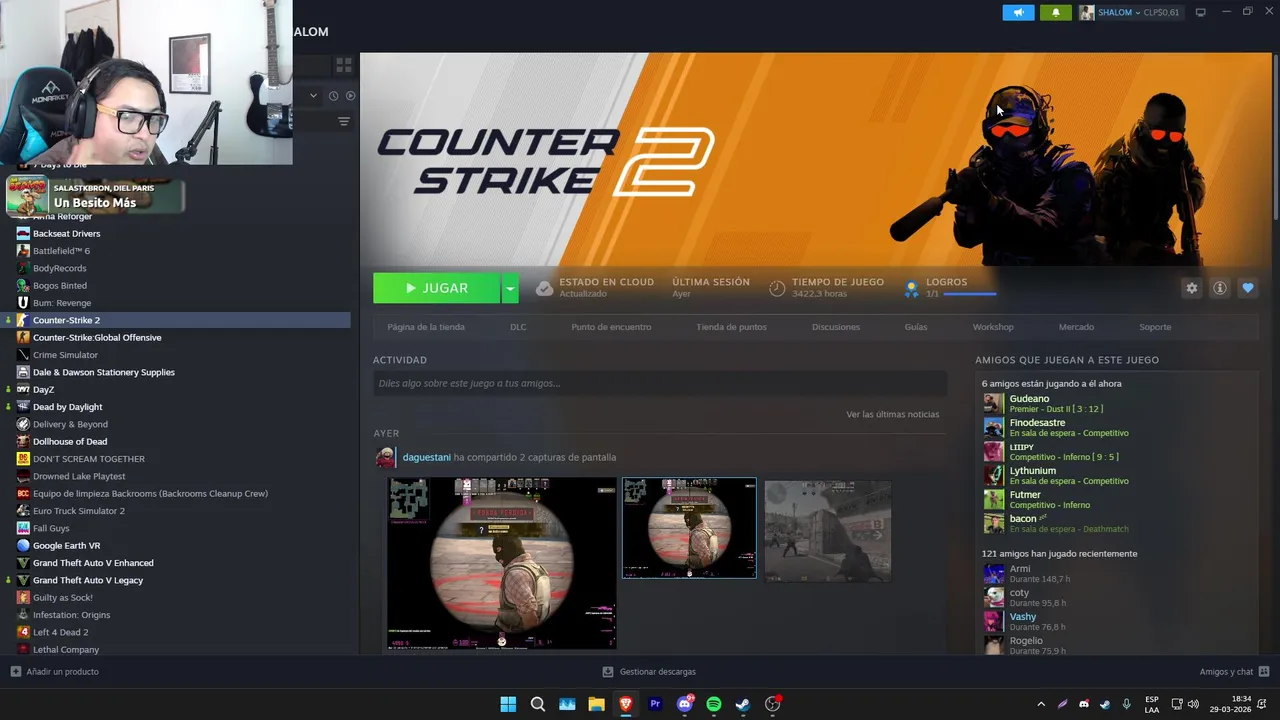
Task: Open Spotify from taskbar
Action: pyautogui.click(x=714, y=704)
